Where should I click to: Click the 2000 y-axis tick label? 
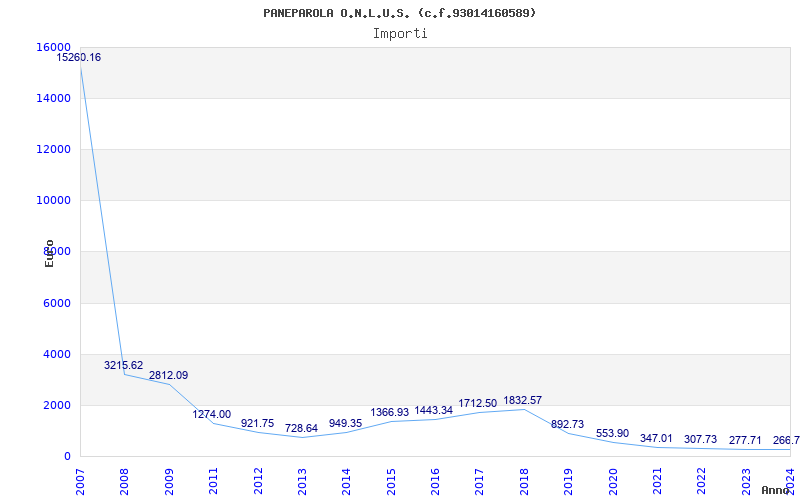(57, 405)
